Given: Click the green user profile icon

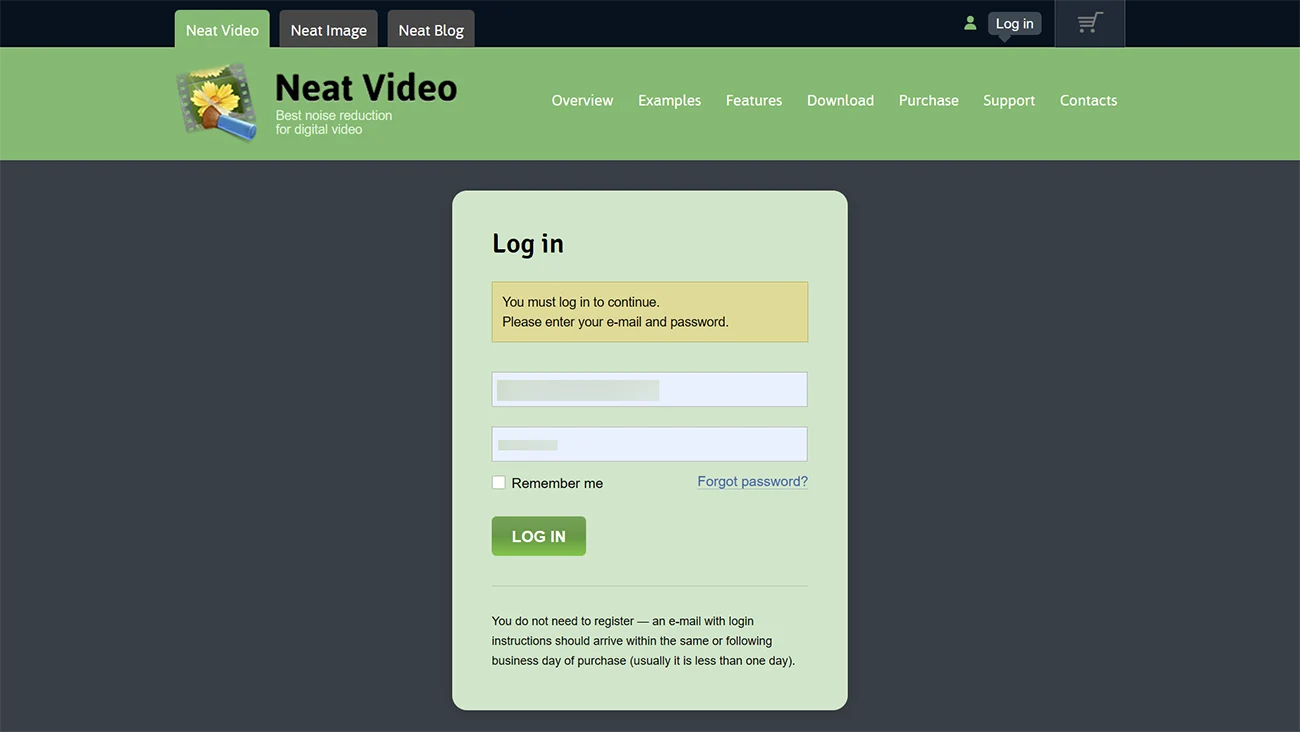Looking at the screenshot, I should (970, 23).
